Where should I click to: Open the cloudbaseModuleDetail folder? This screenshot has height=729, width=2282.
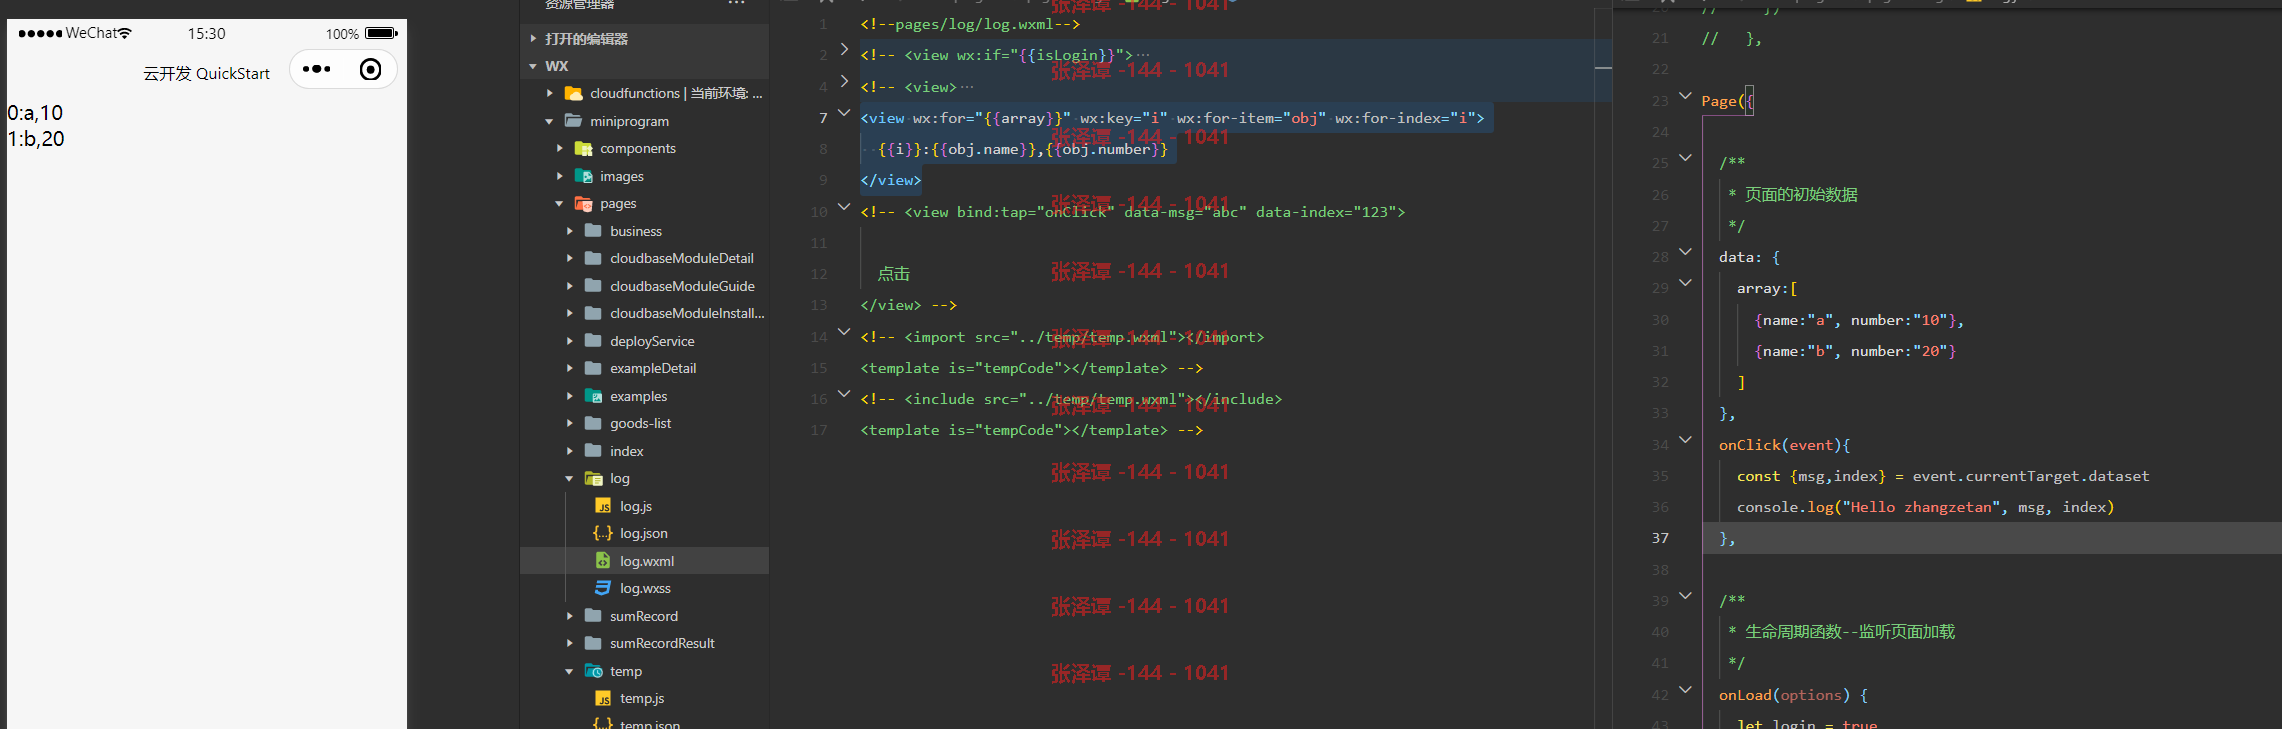pyautogui.click(x=682, y=258)
